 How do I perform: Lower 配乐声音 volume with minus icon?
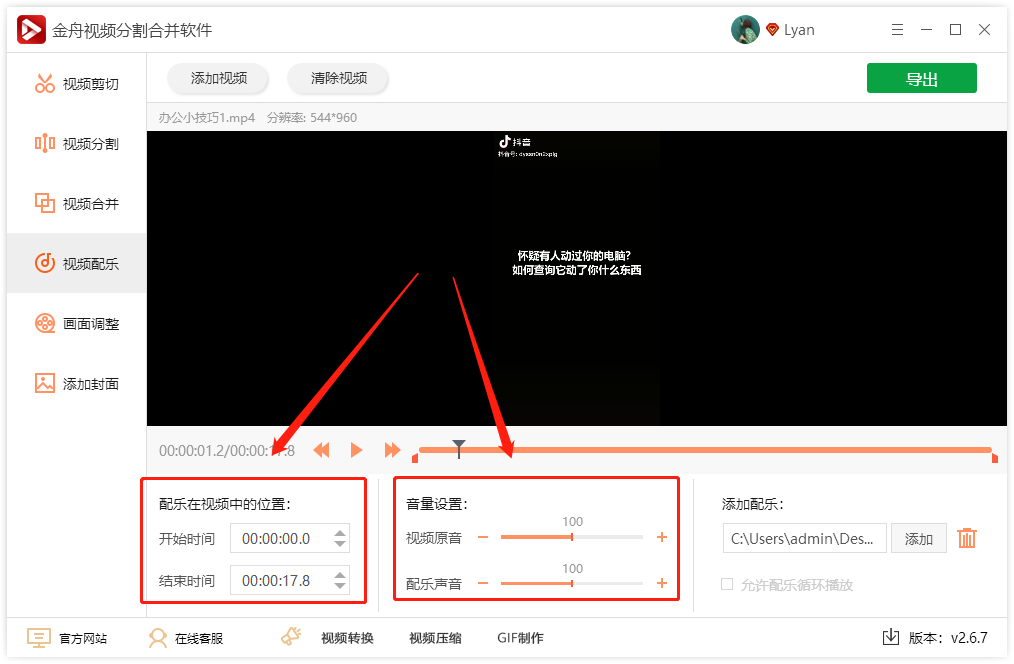(x=483, y=583)
